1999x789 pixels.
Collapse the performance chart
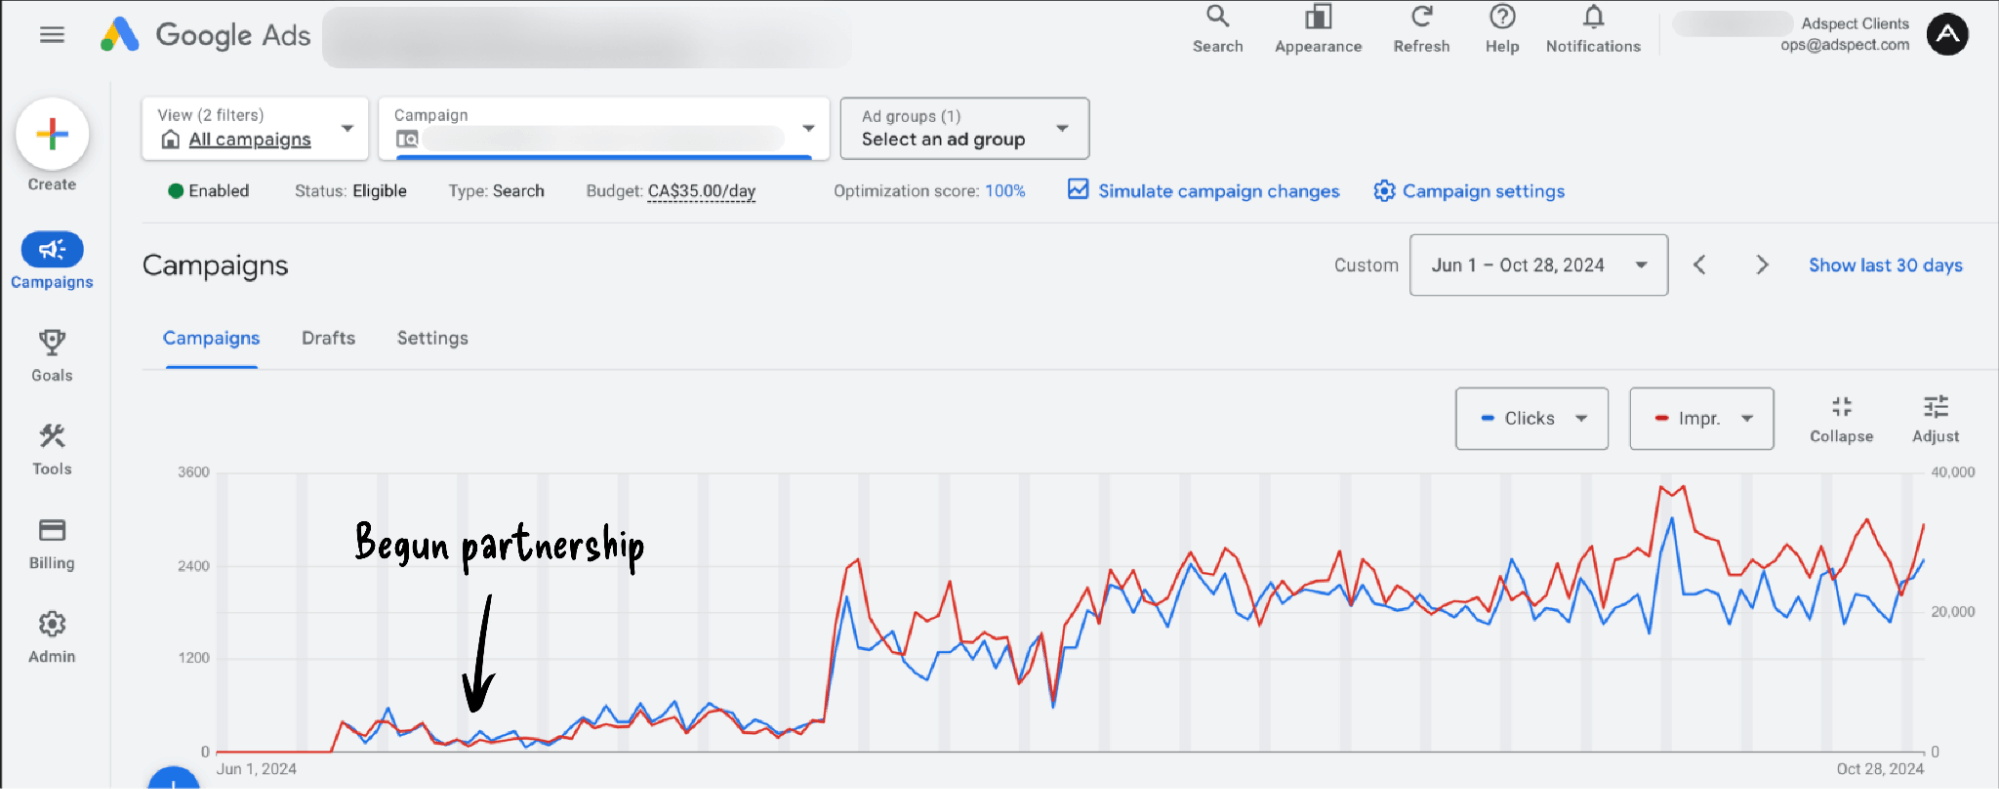(1841, 418)
